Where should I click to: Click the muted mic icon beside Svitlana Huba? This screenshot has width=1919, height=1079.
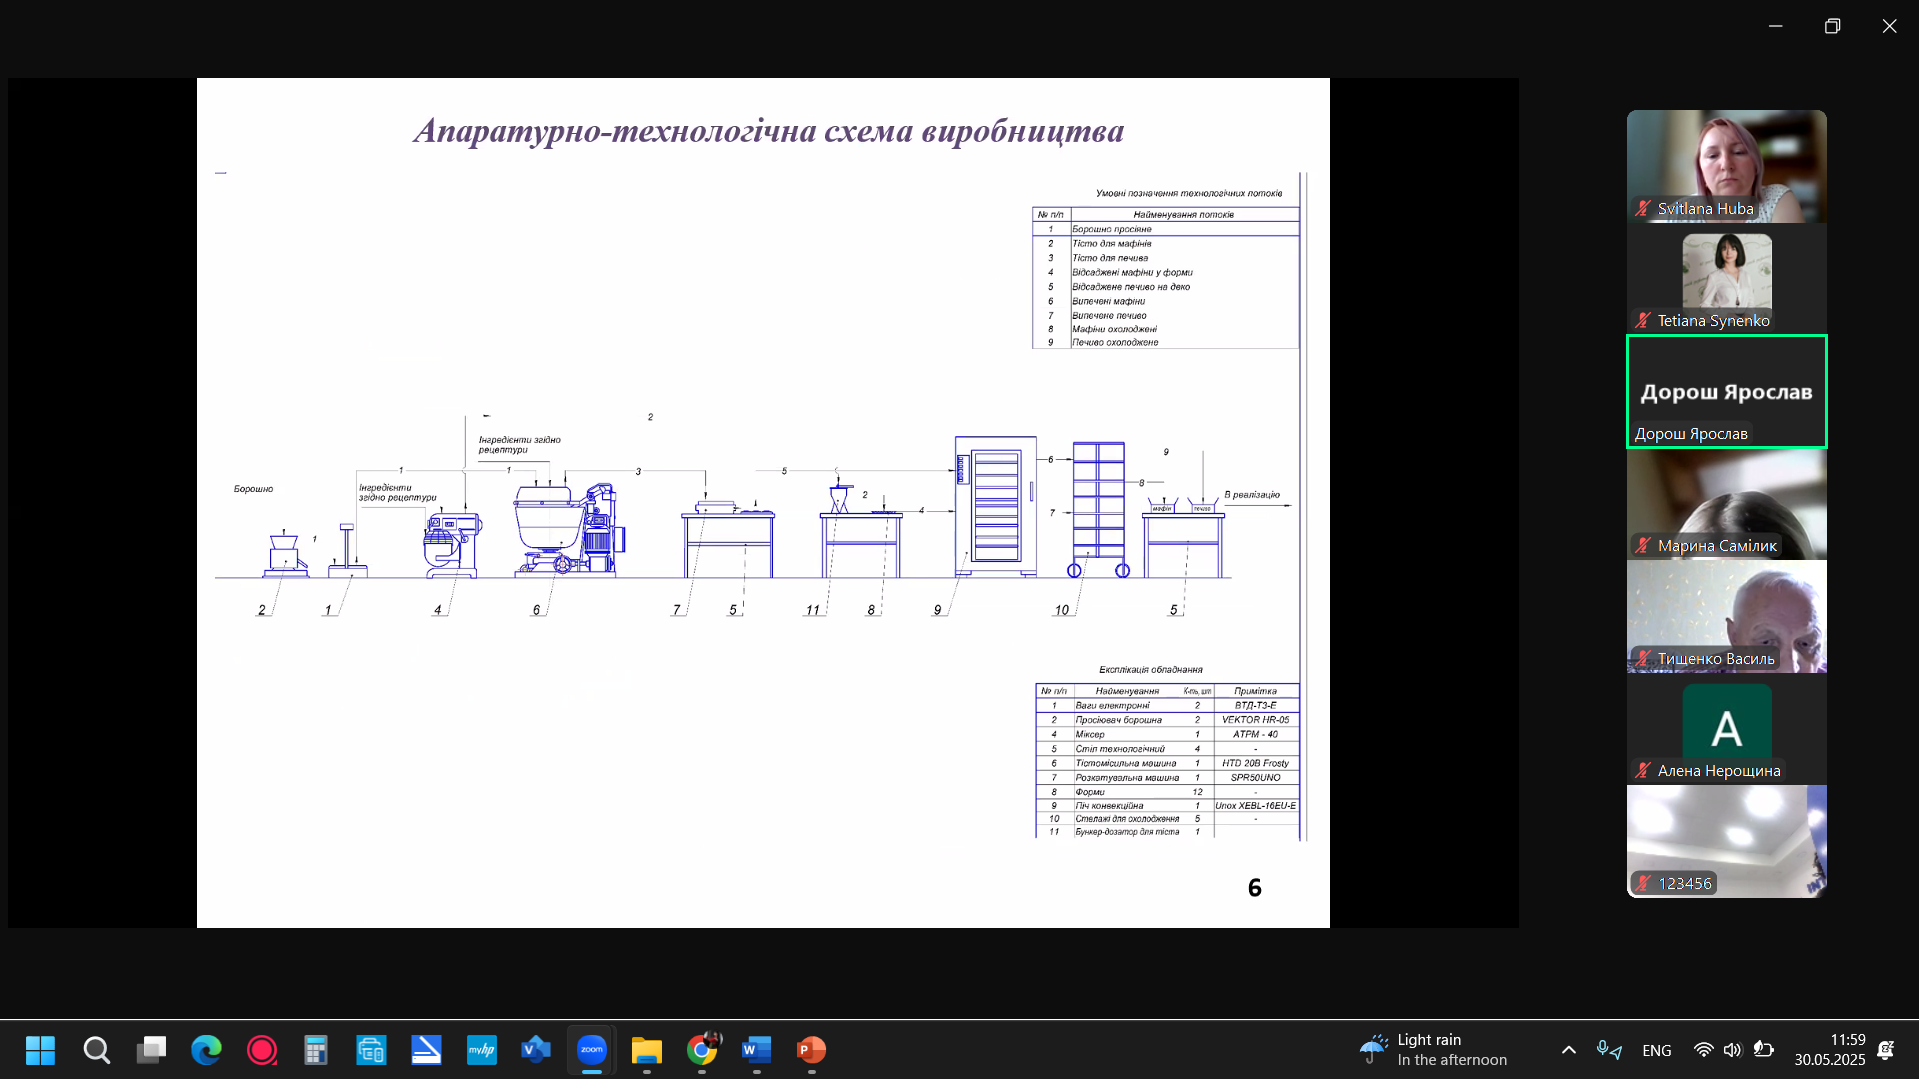pyautogui.click(x=1643, y=208)
